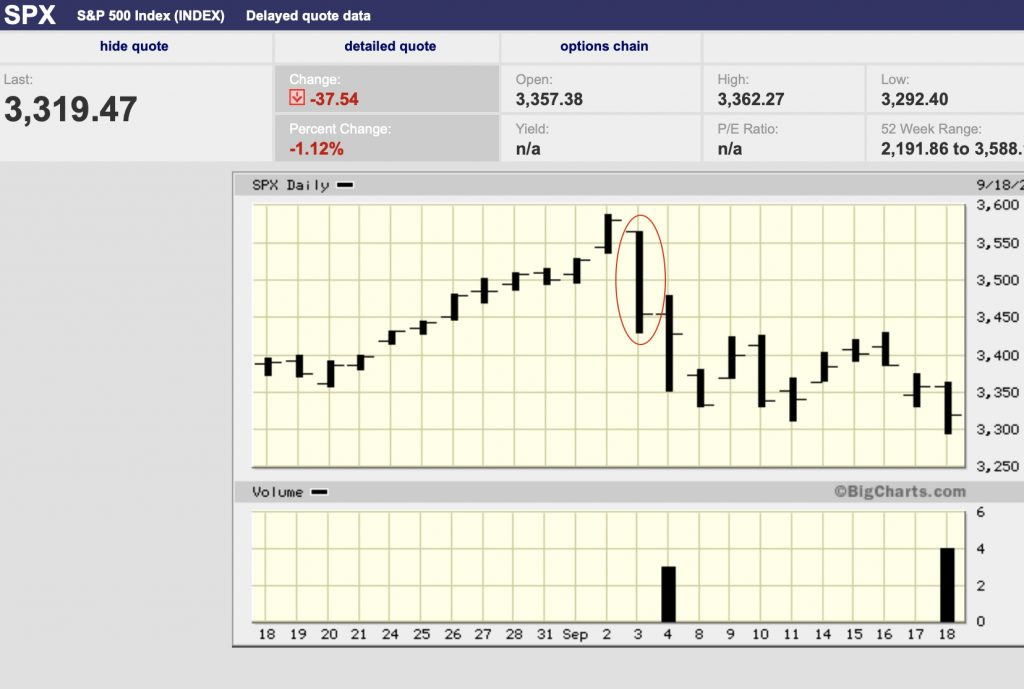Click the Sep 3 price bar

click(640, 282)
